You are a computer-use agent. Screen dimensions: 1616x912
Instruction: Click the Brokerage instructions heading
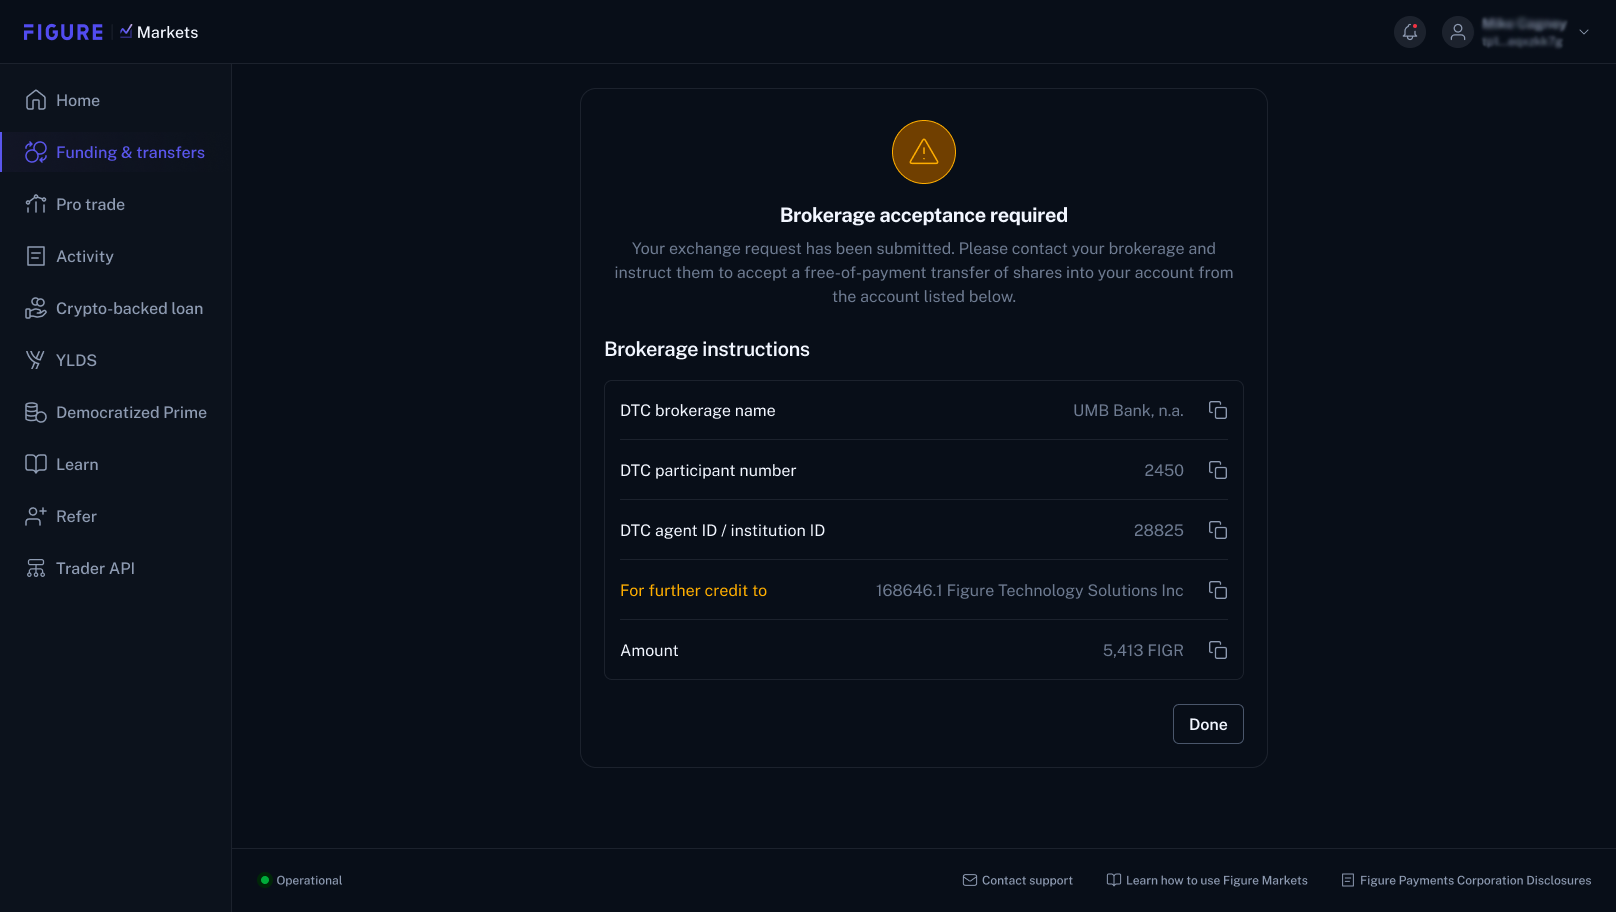707,349
